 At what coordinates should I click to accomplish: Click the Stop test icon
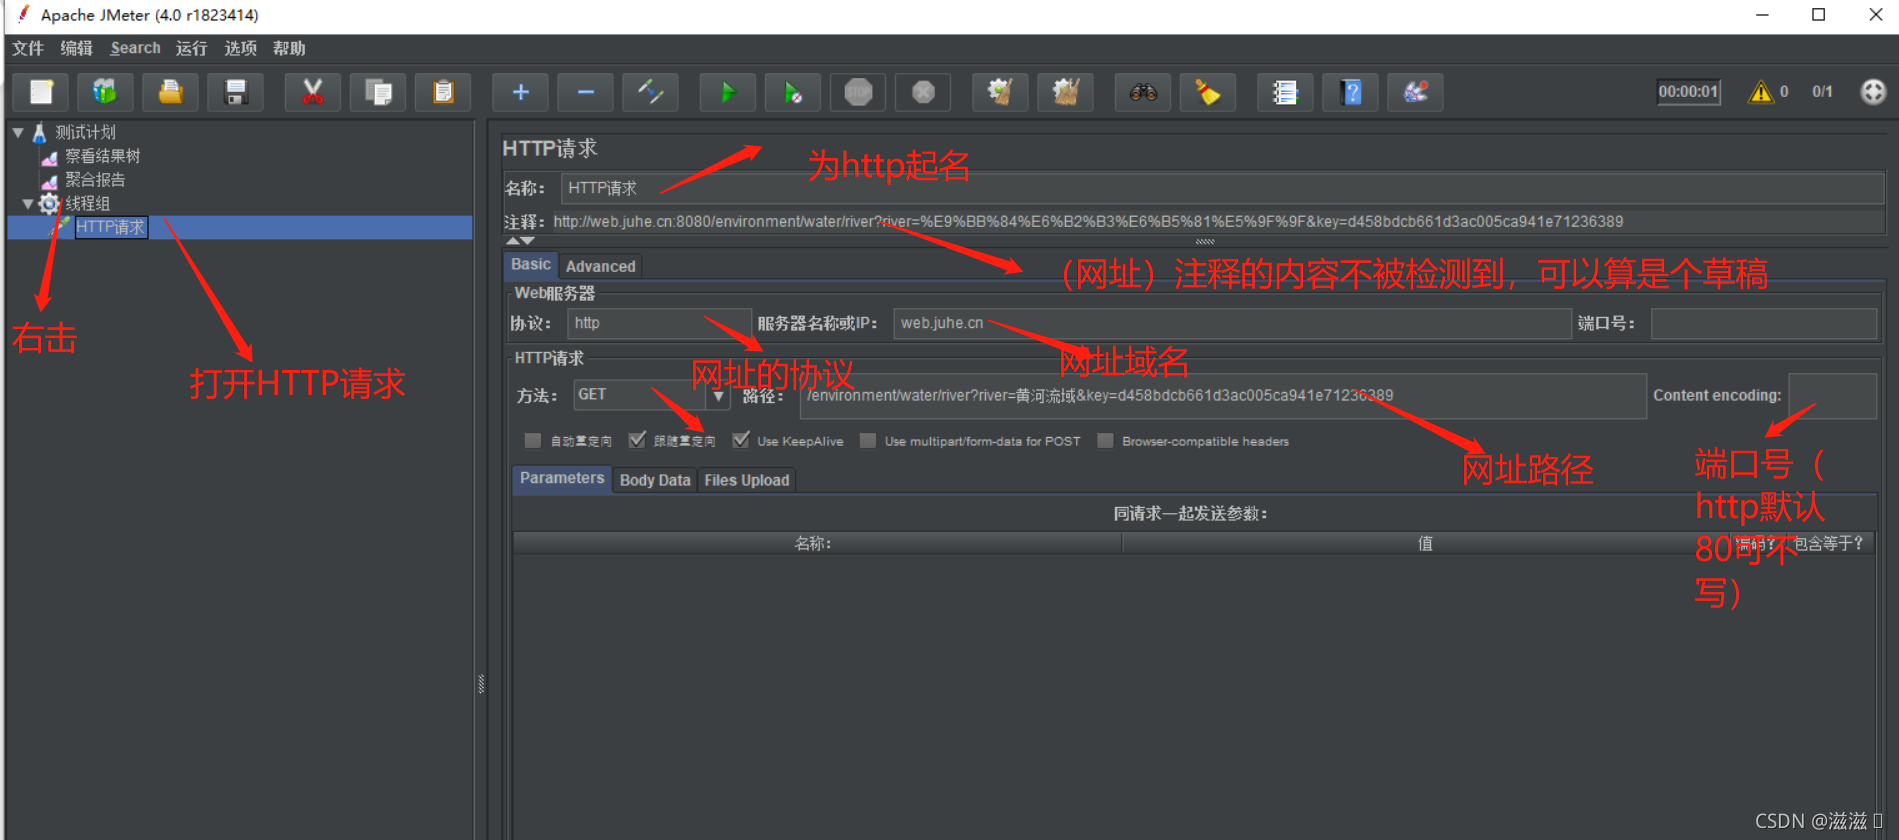858,92
